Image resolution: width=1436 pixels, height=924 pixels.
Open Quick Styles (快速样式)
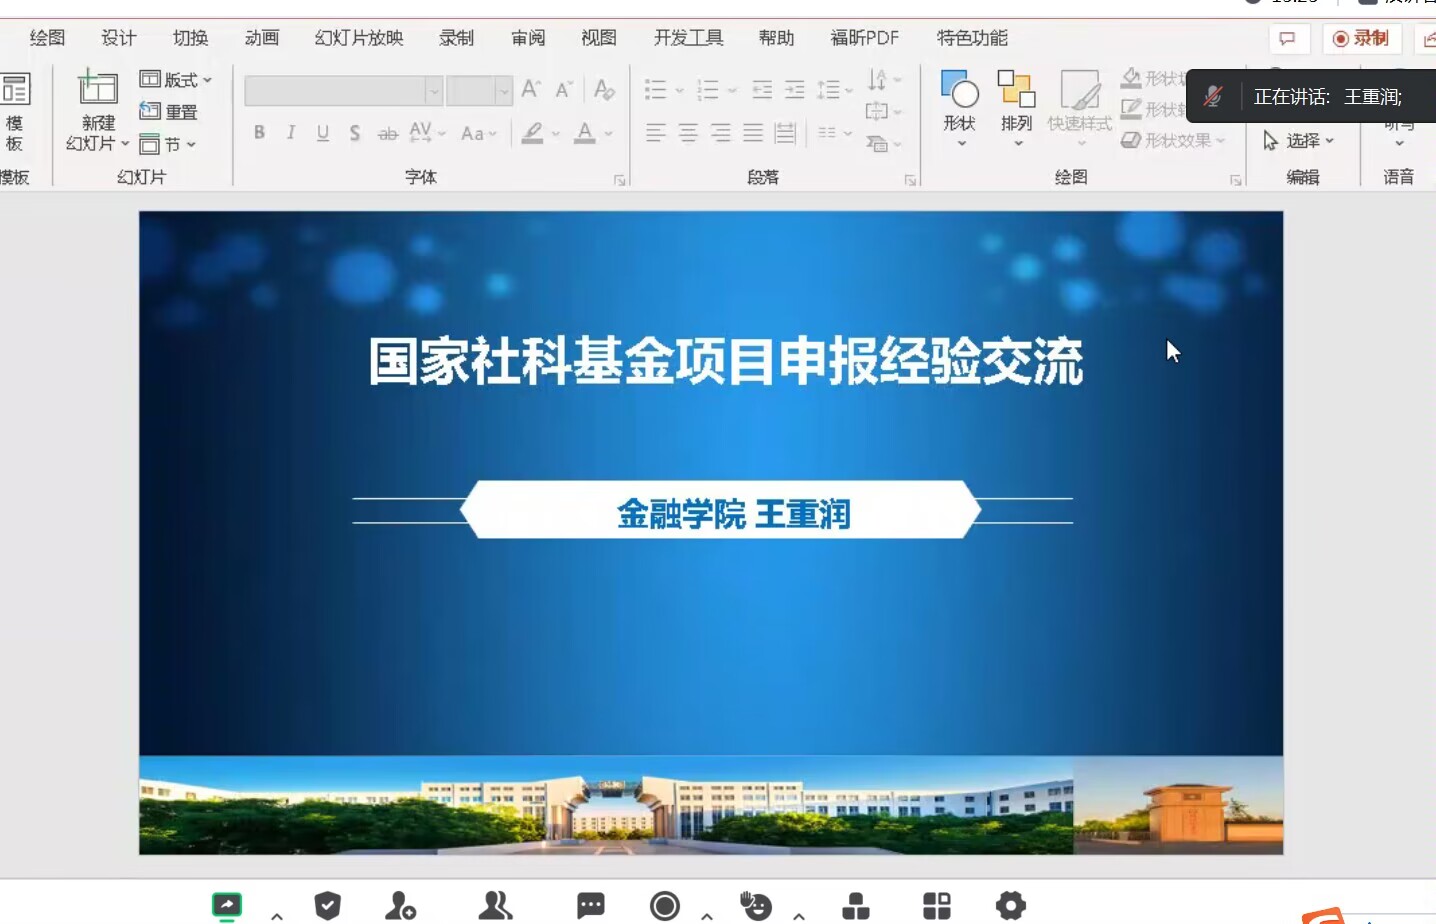tap(1080, 109)
